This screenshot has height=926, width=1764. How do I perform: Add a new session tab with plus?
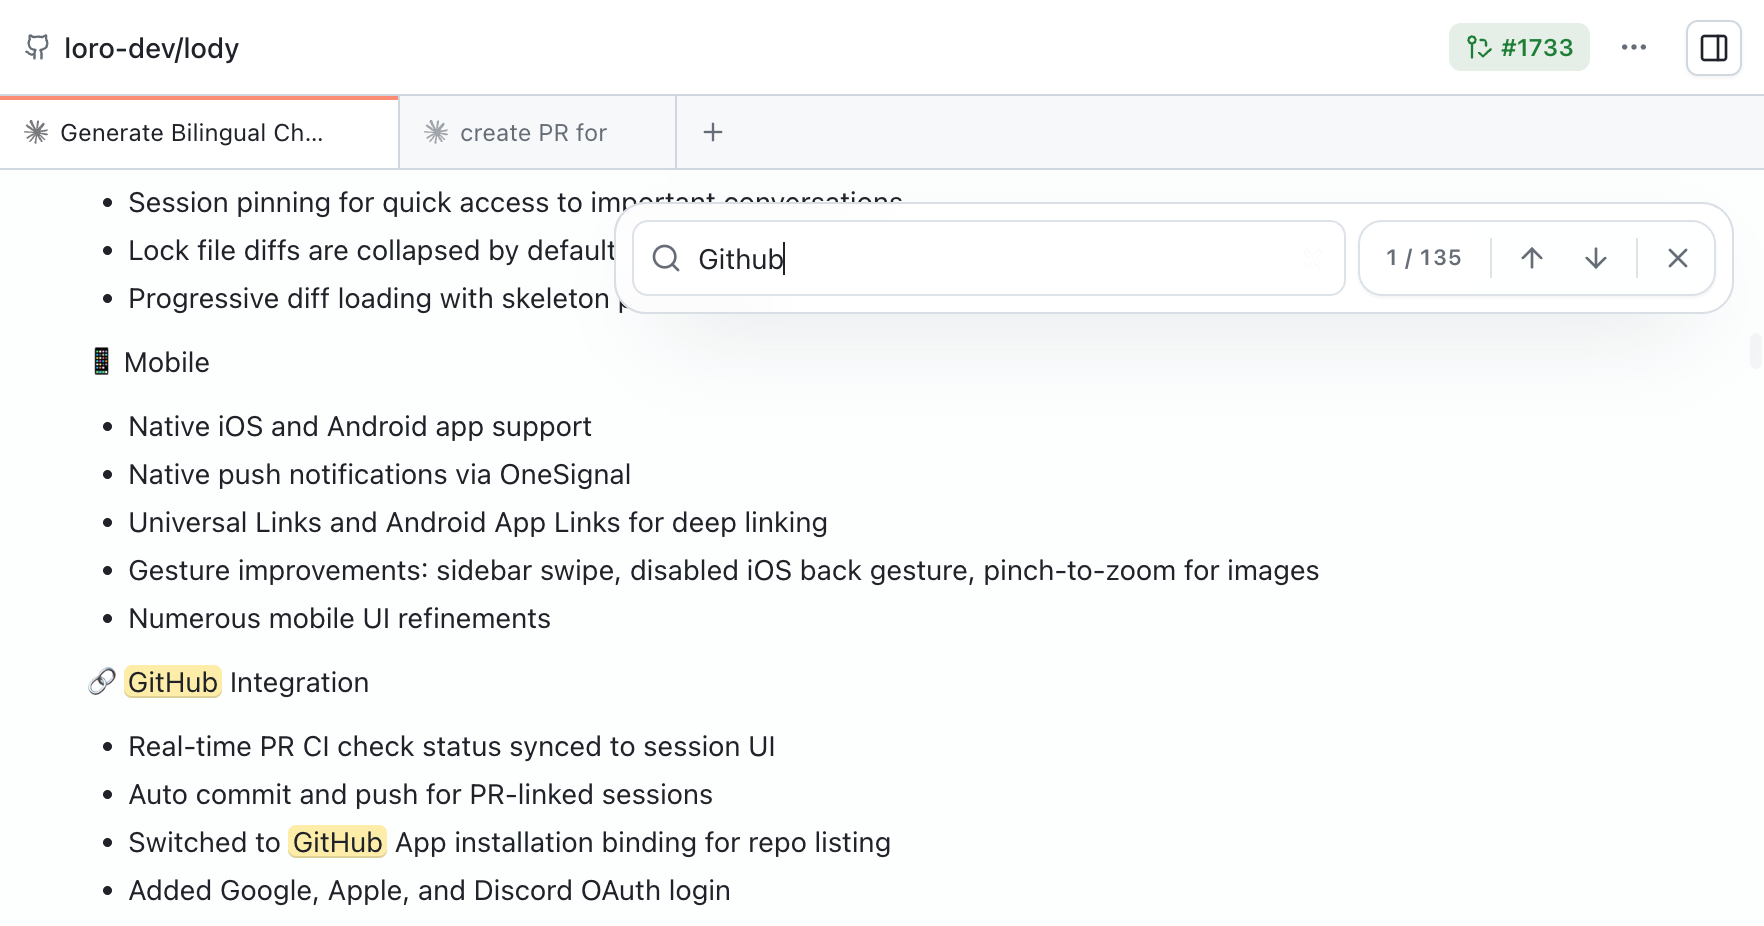(x=712, y=132)
